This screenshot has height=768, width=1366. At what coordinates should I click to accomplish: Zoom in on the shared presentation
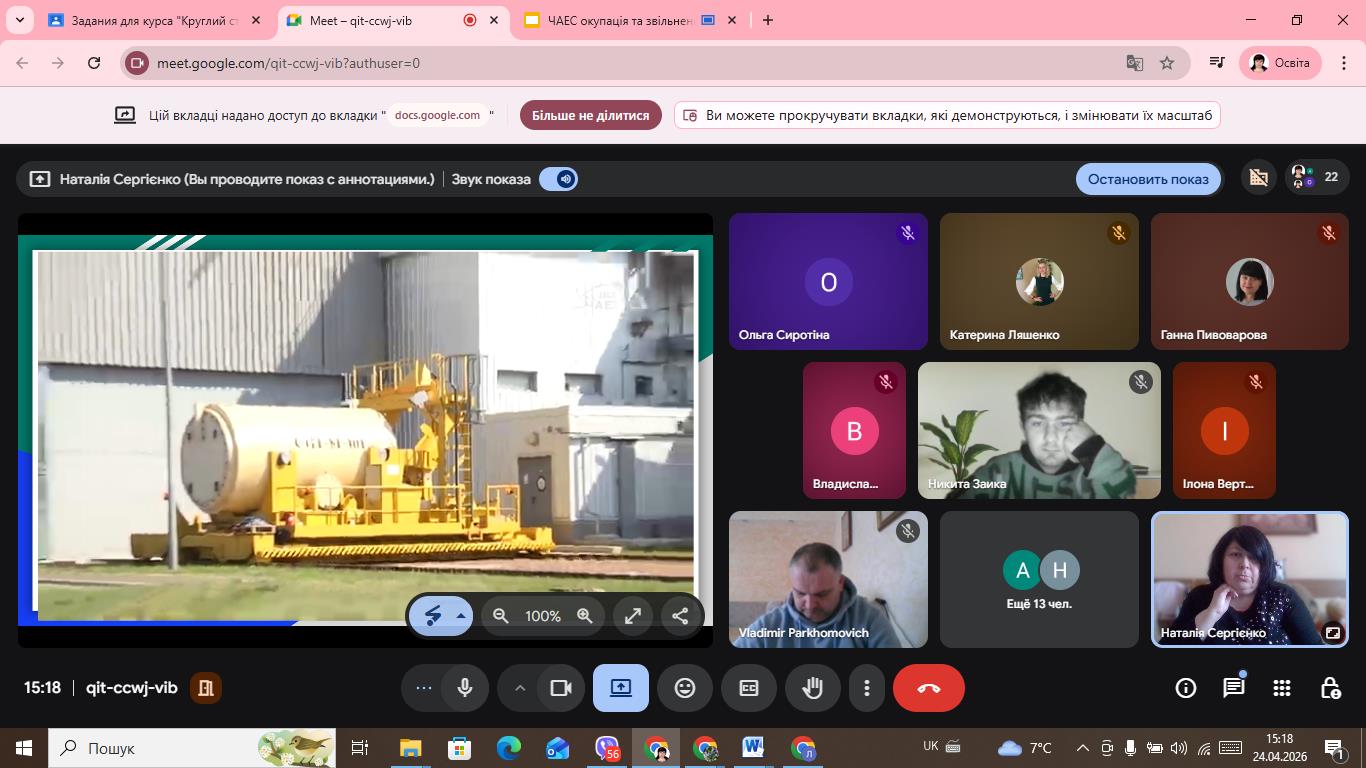[x=585, y=616]
